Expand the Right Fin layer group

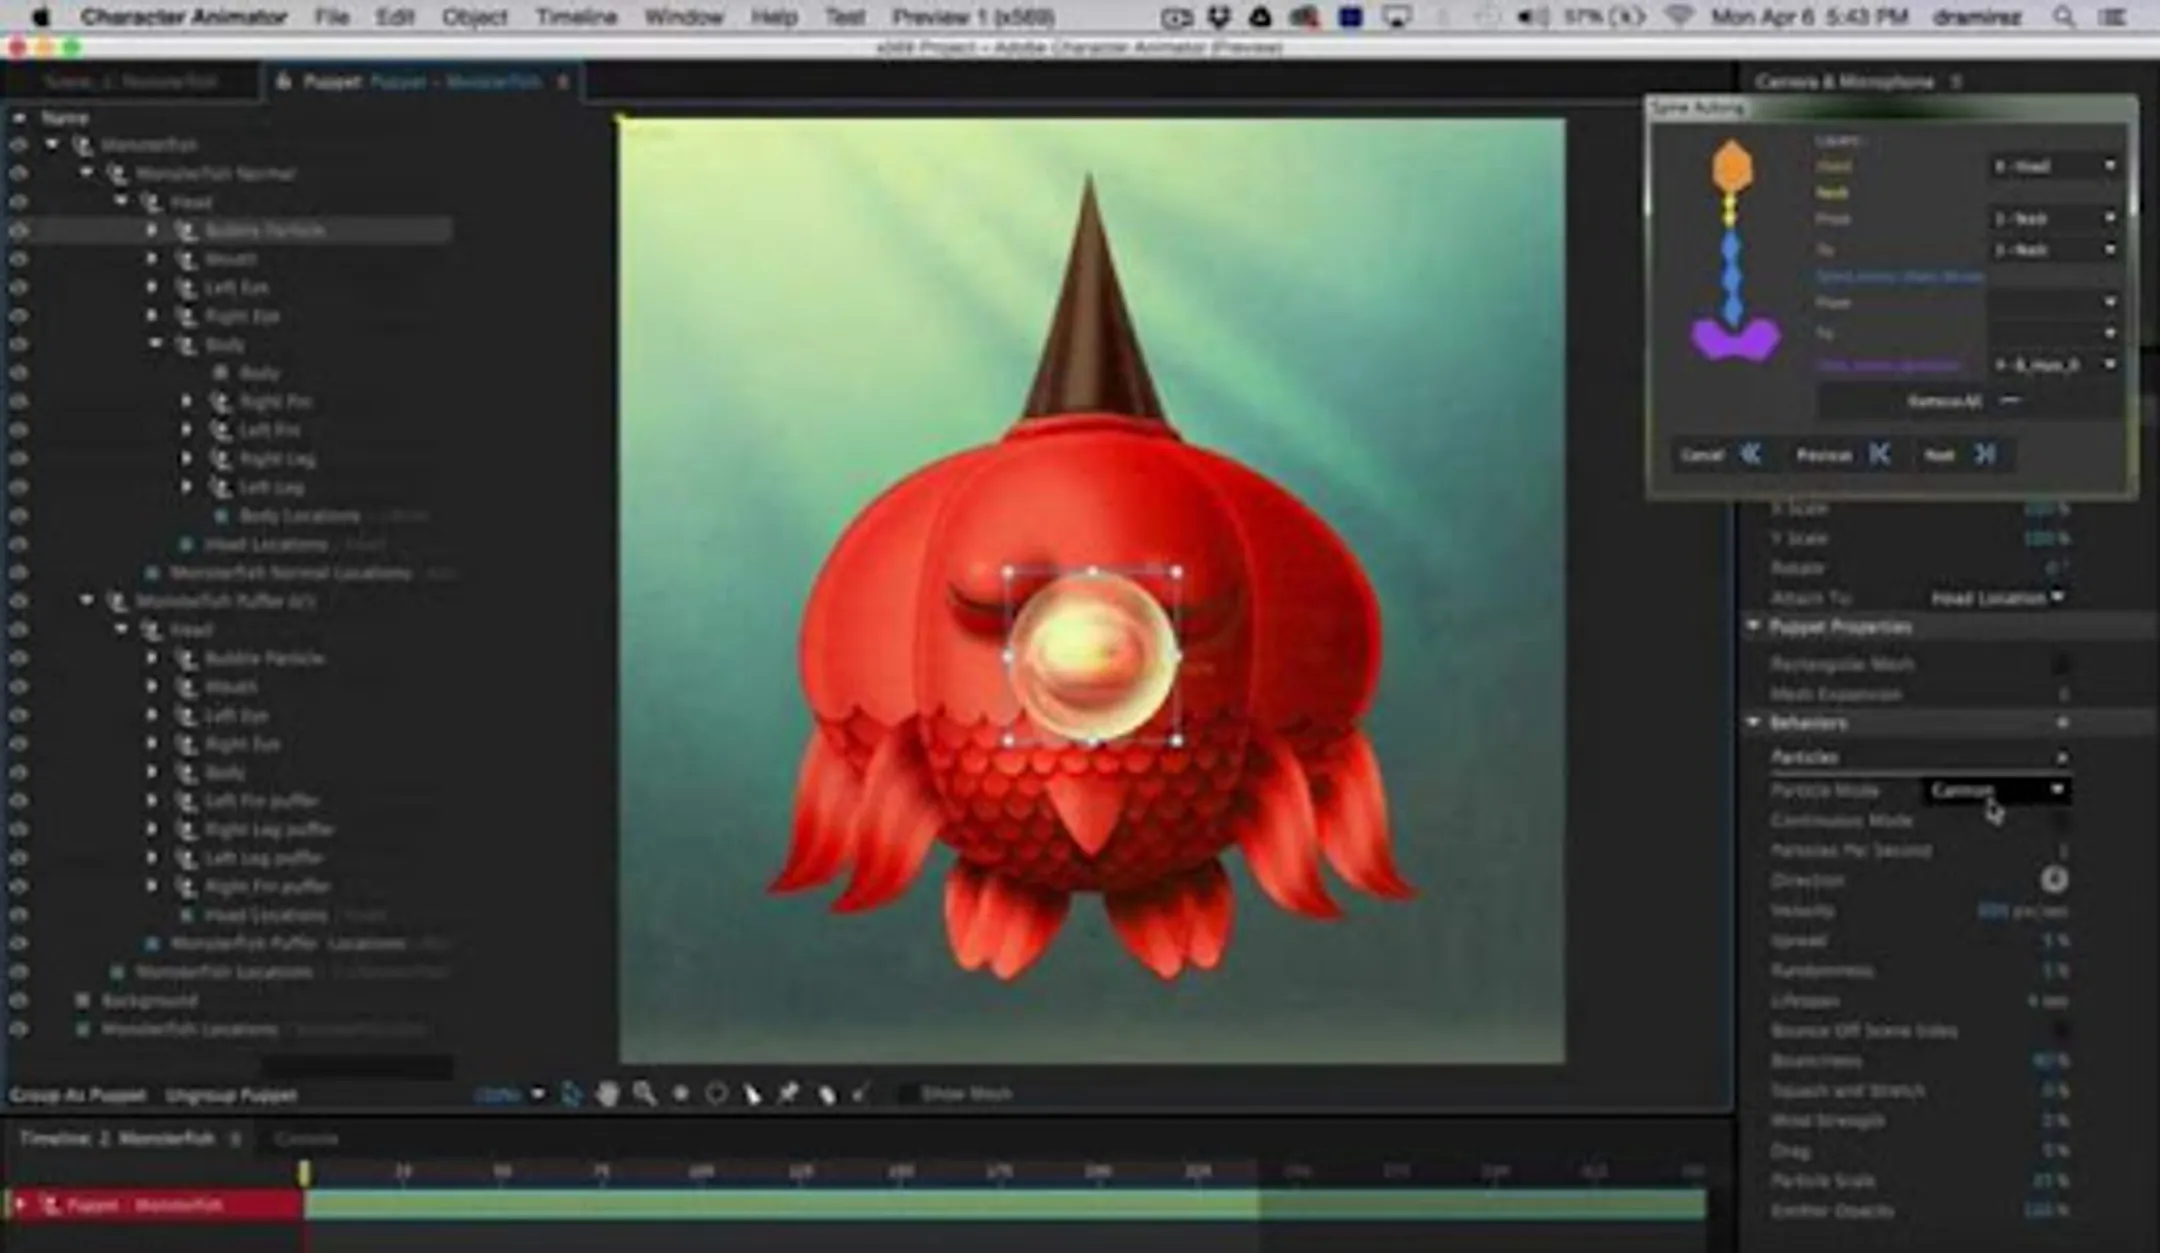[187, 401]
